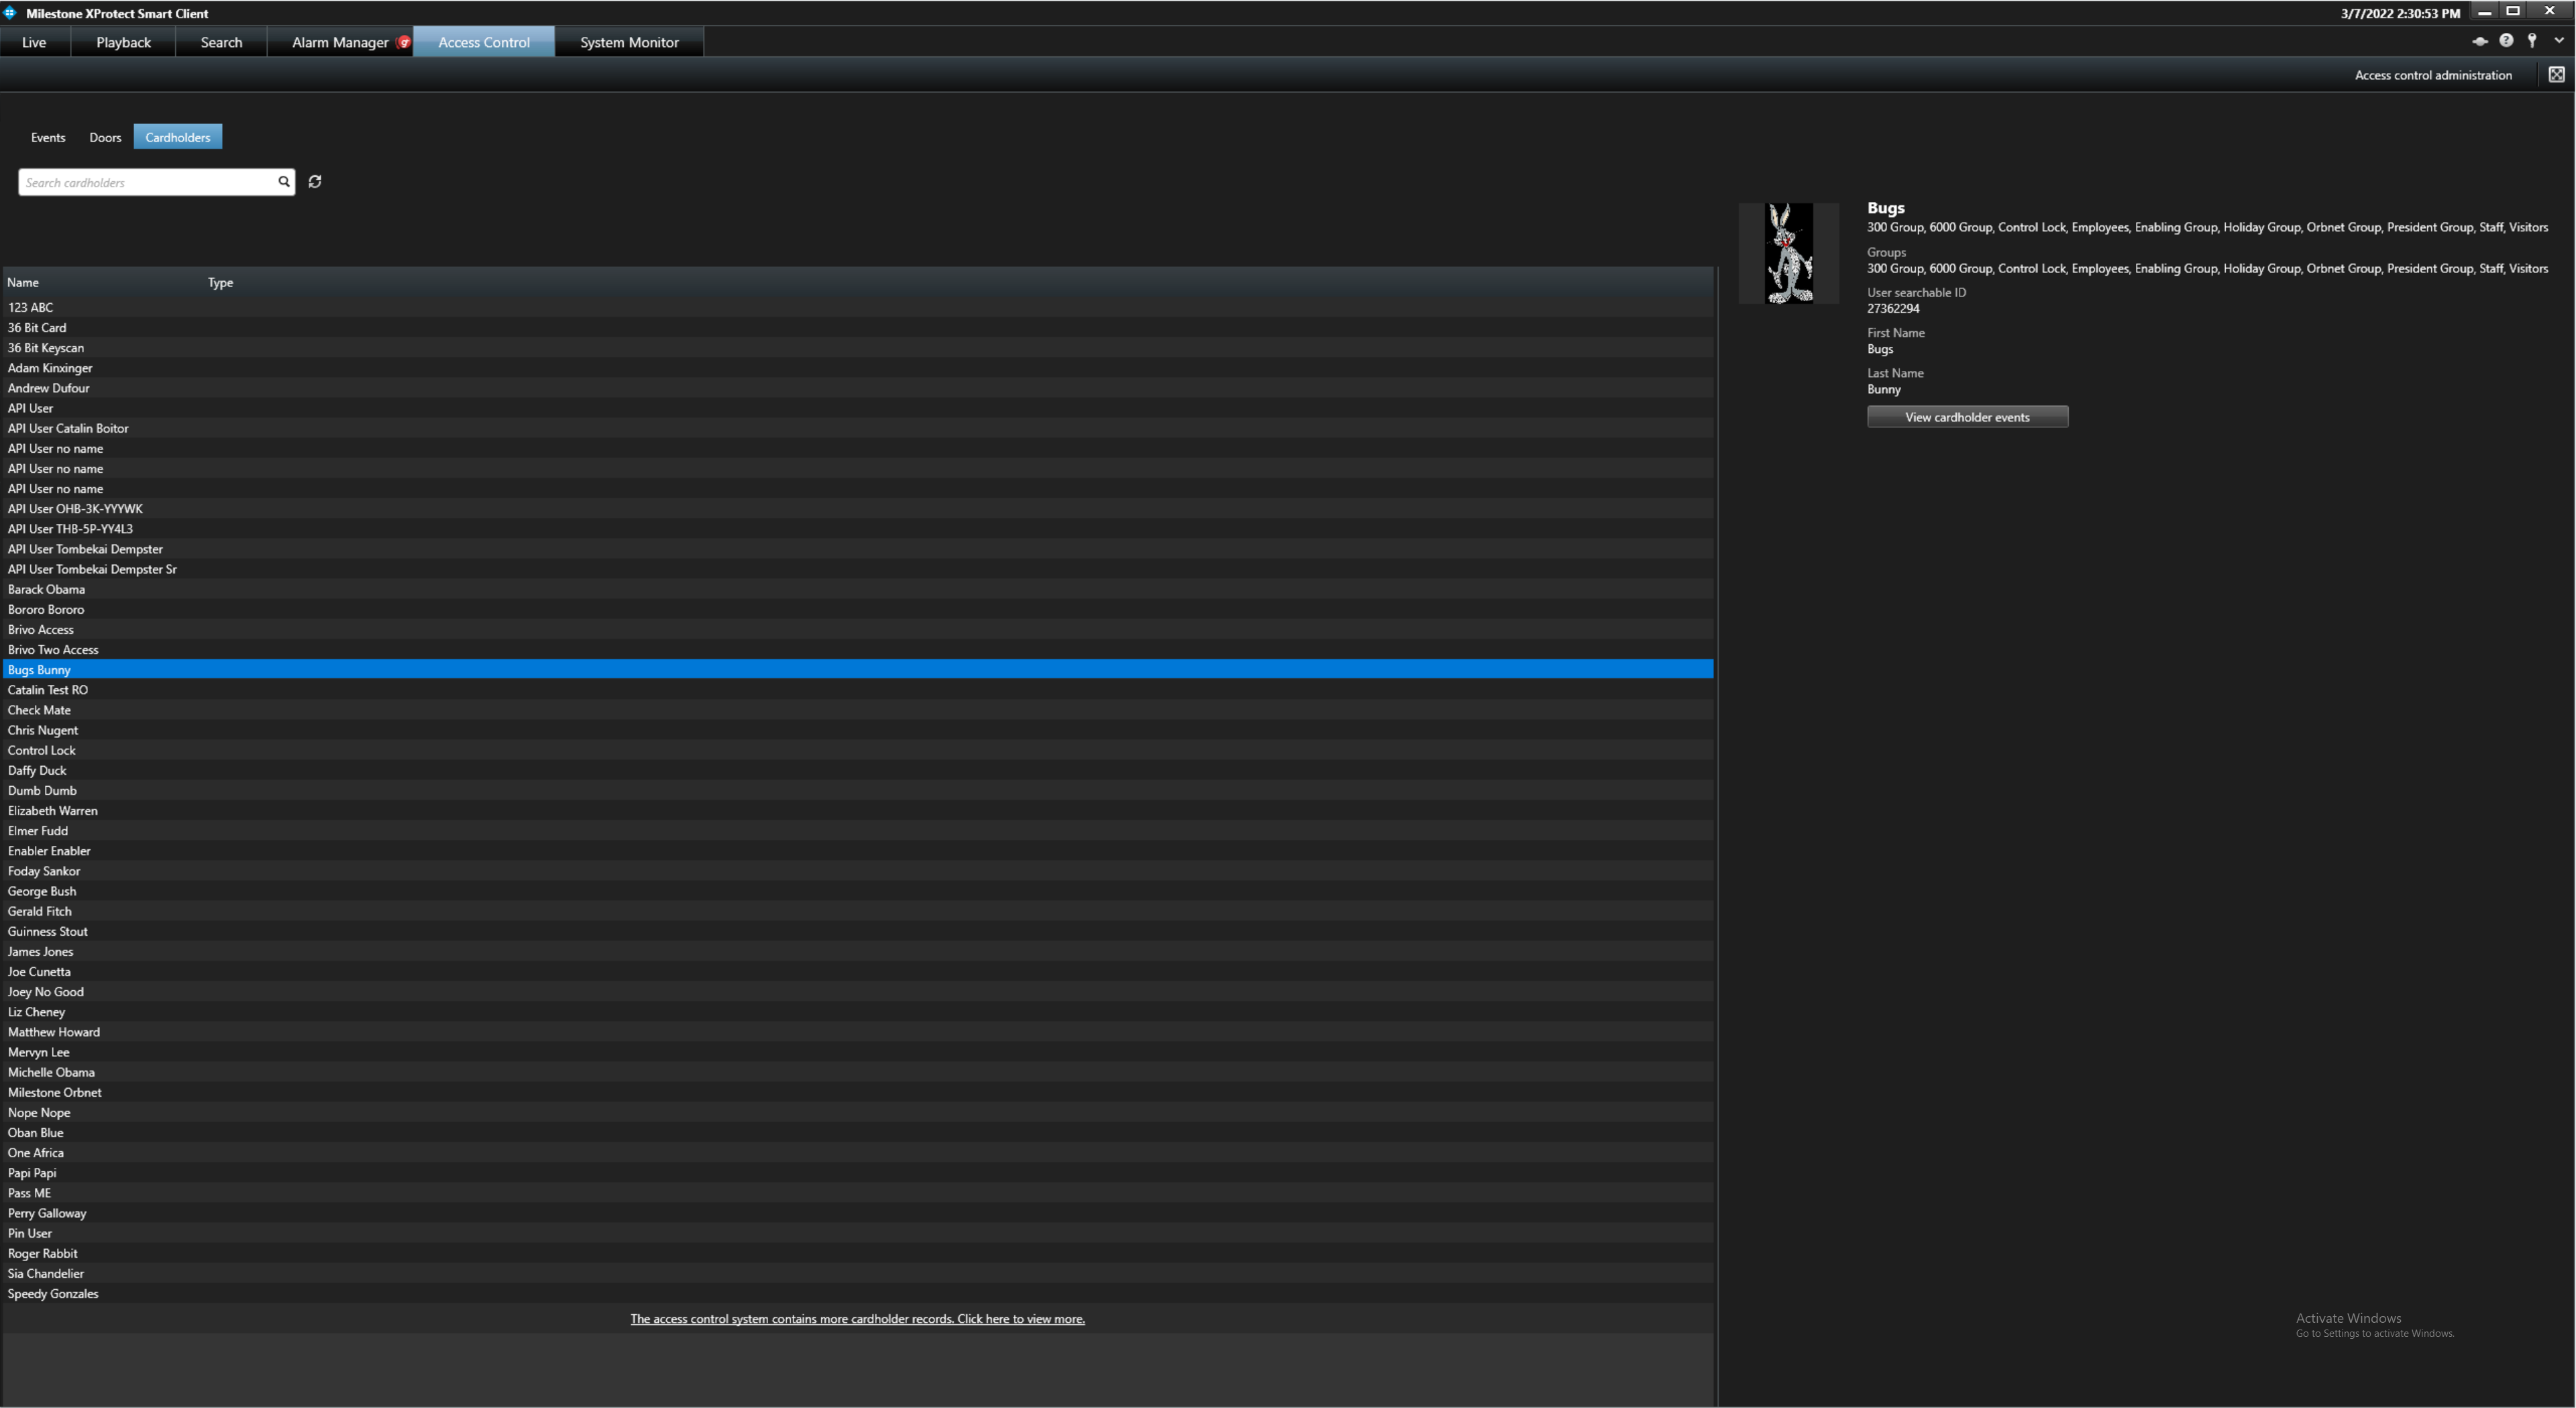
Task: Open the Help question mark icon
Action: pos(2506,41)
